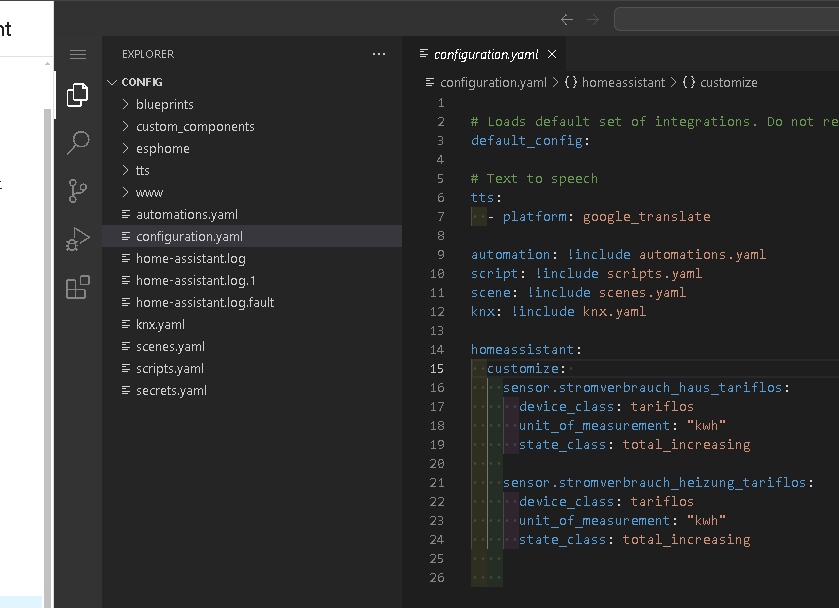Open the Search view in activity bar

[x=78, y=143]
